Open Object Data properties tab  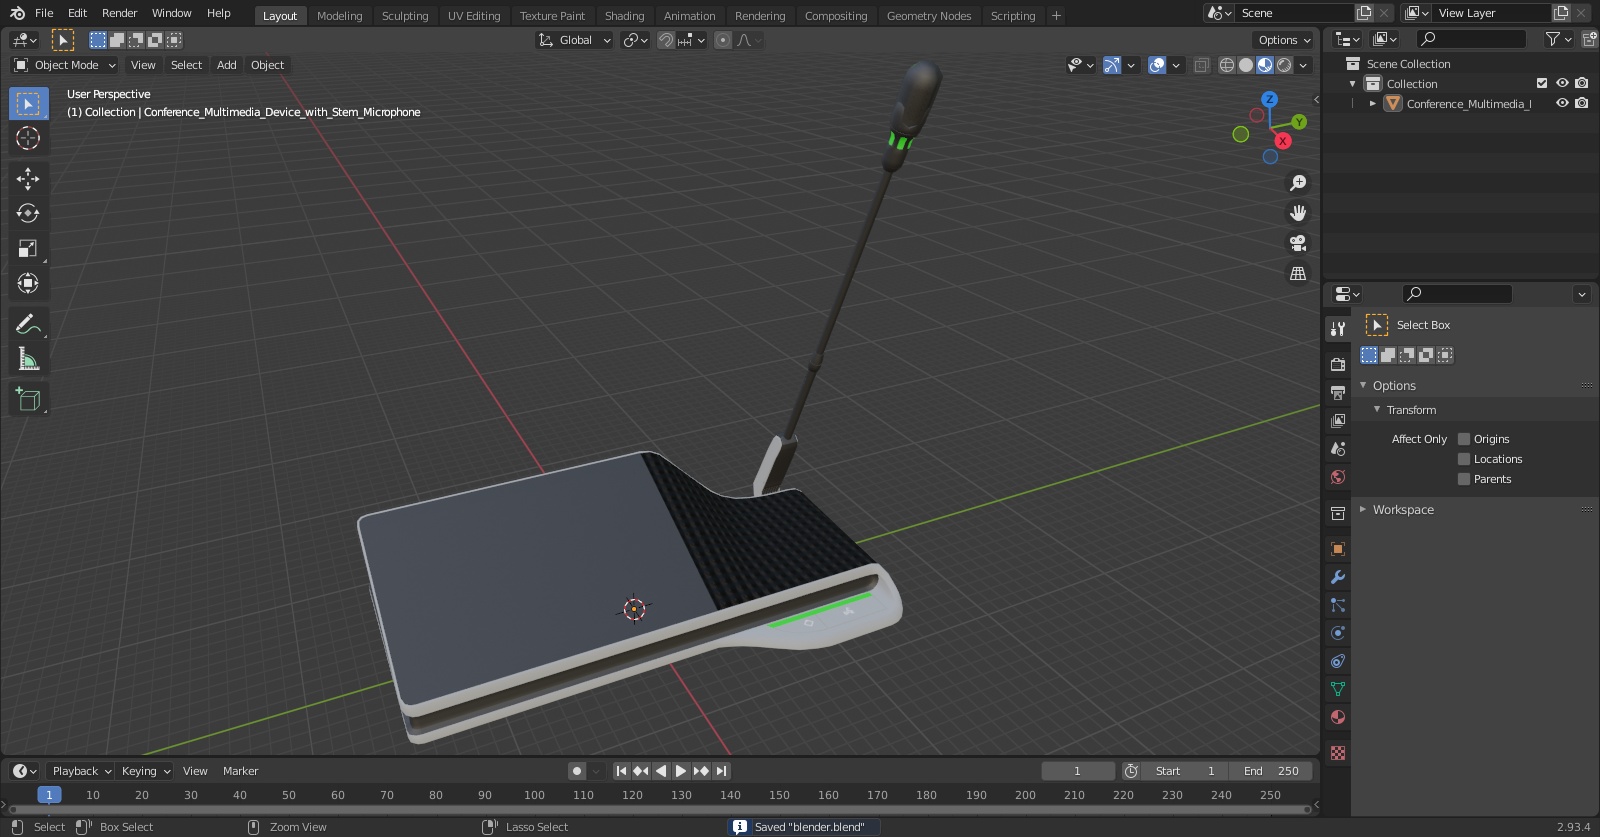[x=1338, y=689]
